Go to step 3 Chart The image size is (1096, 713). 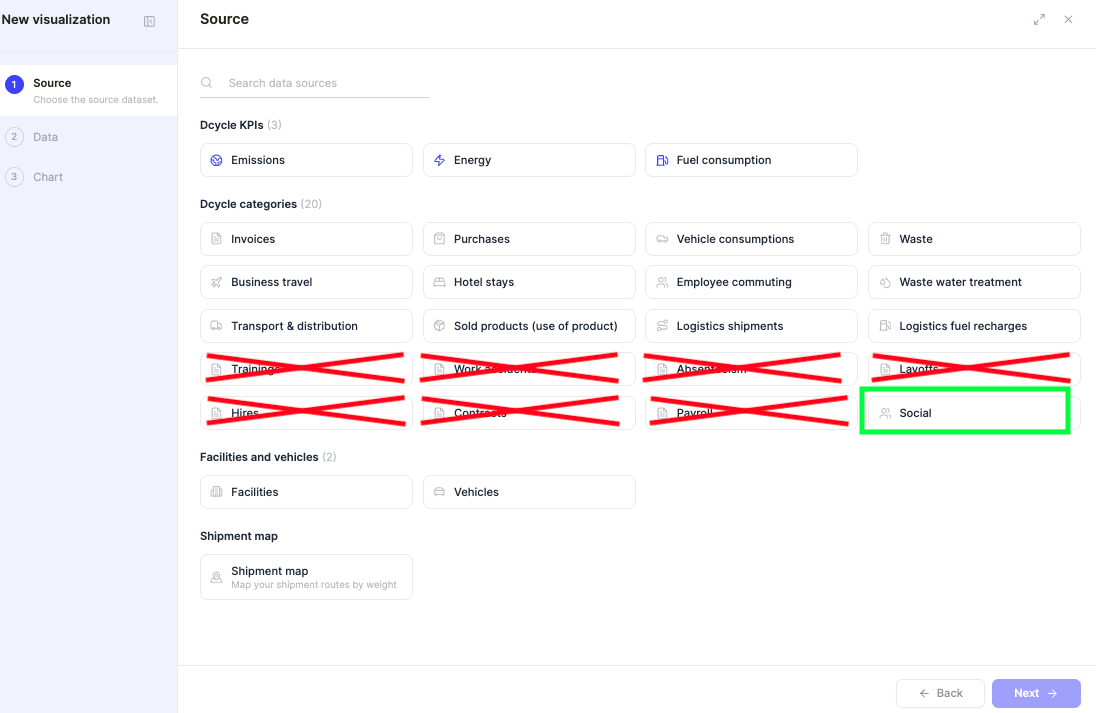34,177
